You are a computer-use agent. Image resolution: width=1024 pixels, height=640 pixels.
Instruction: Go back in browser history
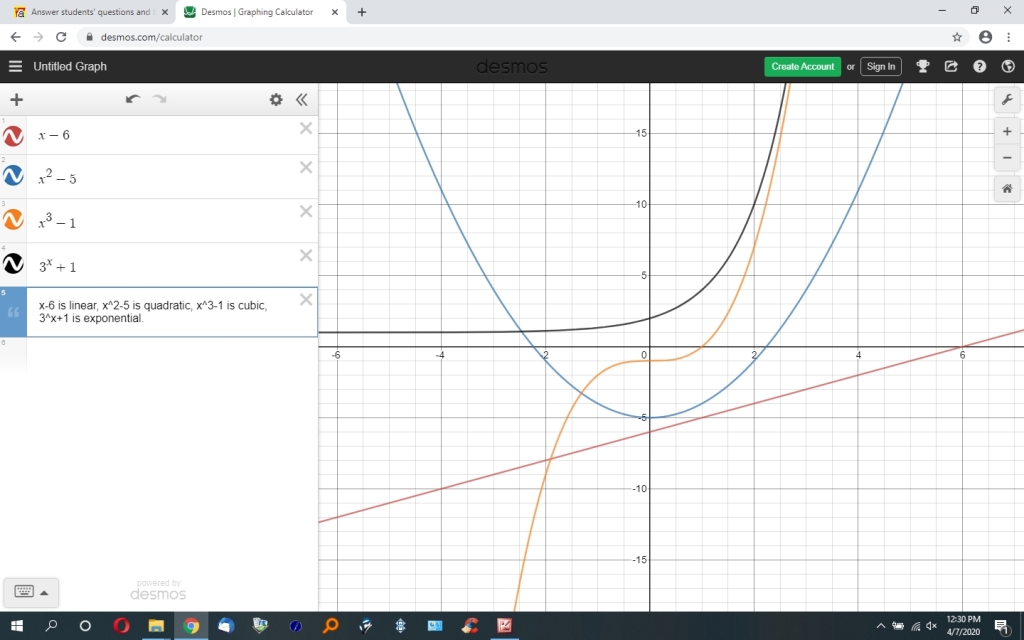tap(15, 37)
